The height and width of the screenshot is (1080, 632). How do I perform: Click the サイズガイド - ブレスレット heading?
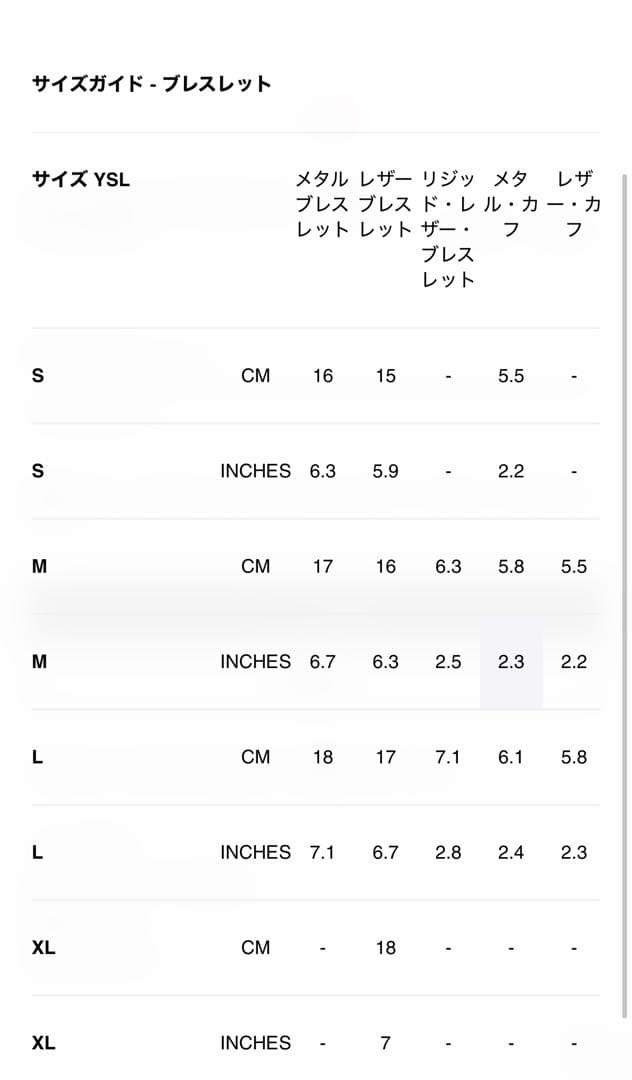[x=151, y=84]
